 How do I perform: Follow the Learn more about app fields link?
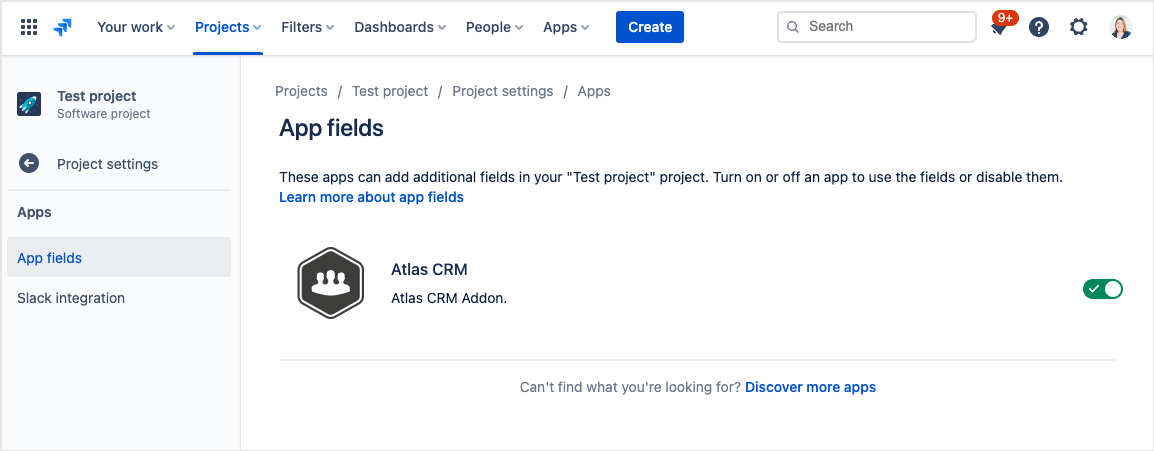click(x=371, y=197)
